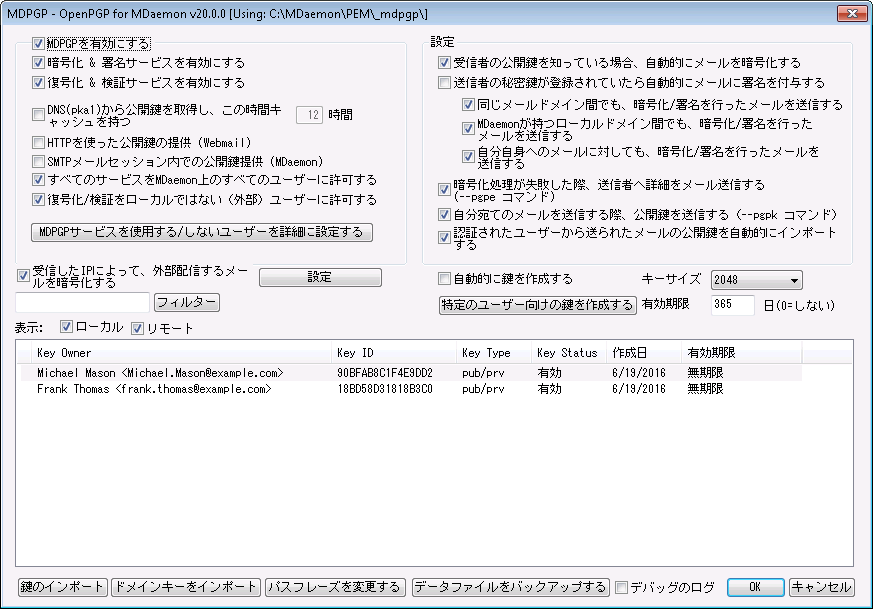Image resolution: width=873 pixels, height=609 pixels.
Task: Click 特定のユーザー向けの鍵を作成する button
Action: [537, 305]
